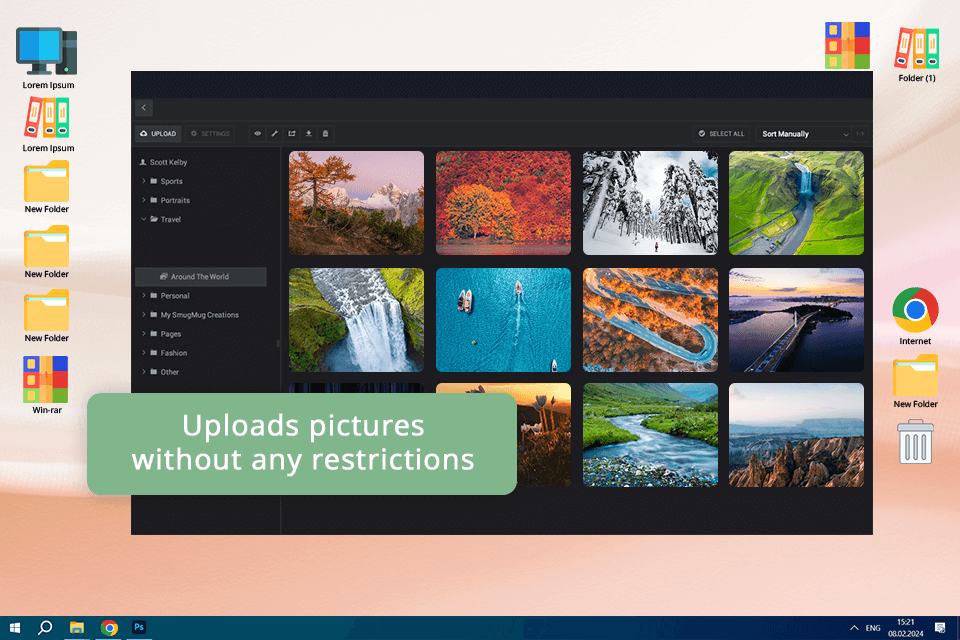Click the back arrow button
This screenshot has height=640, width=960.
point(144,108)
